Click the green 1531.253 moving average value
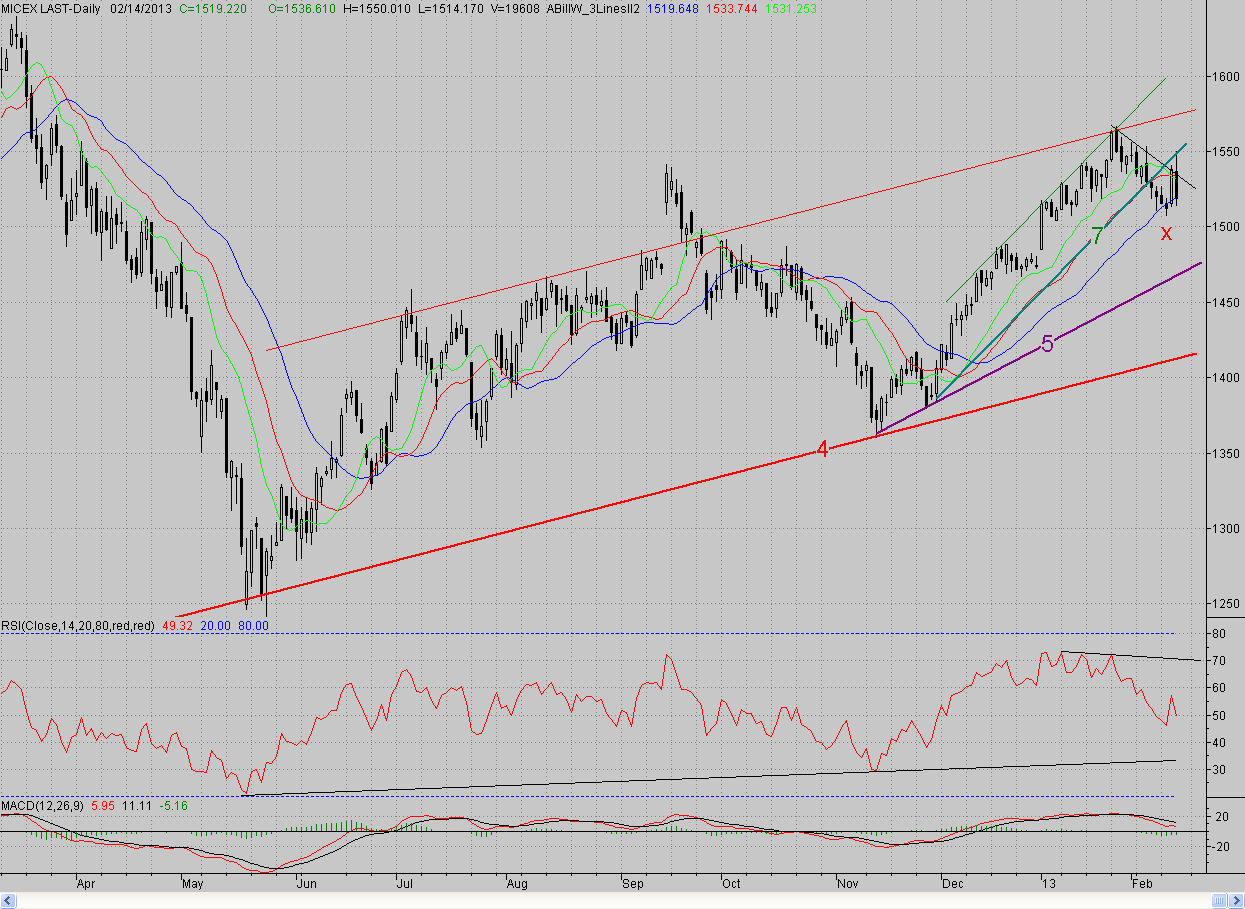 click(791, 7)
